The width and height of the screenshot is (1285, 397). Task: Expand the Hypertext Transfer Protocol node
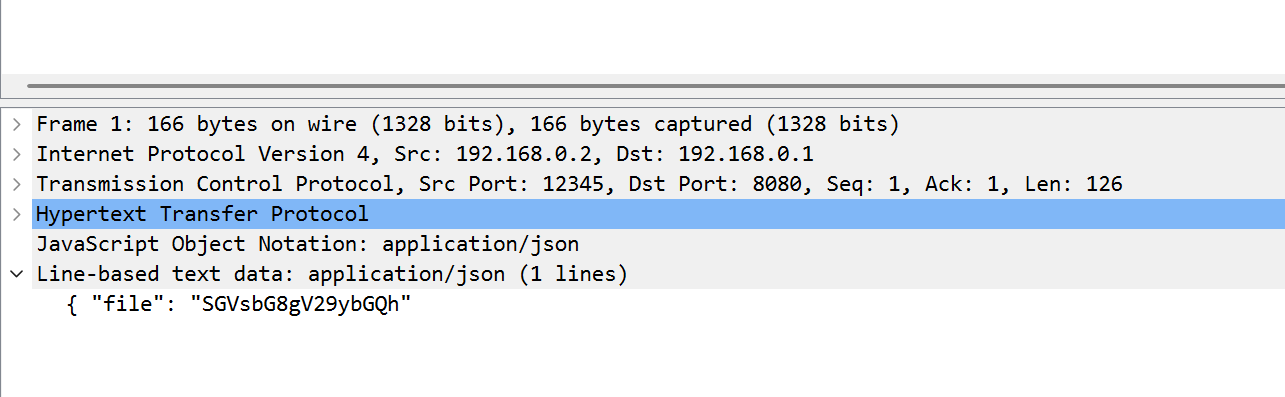click(x=16, y=214)
